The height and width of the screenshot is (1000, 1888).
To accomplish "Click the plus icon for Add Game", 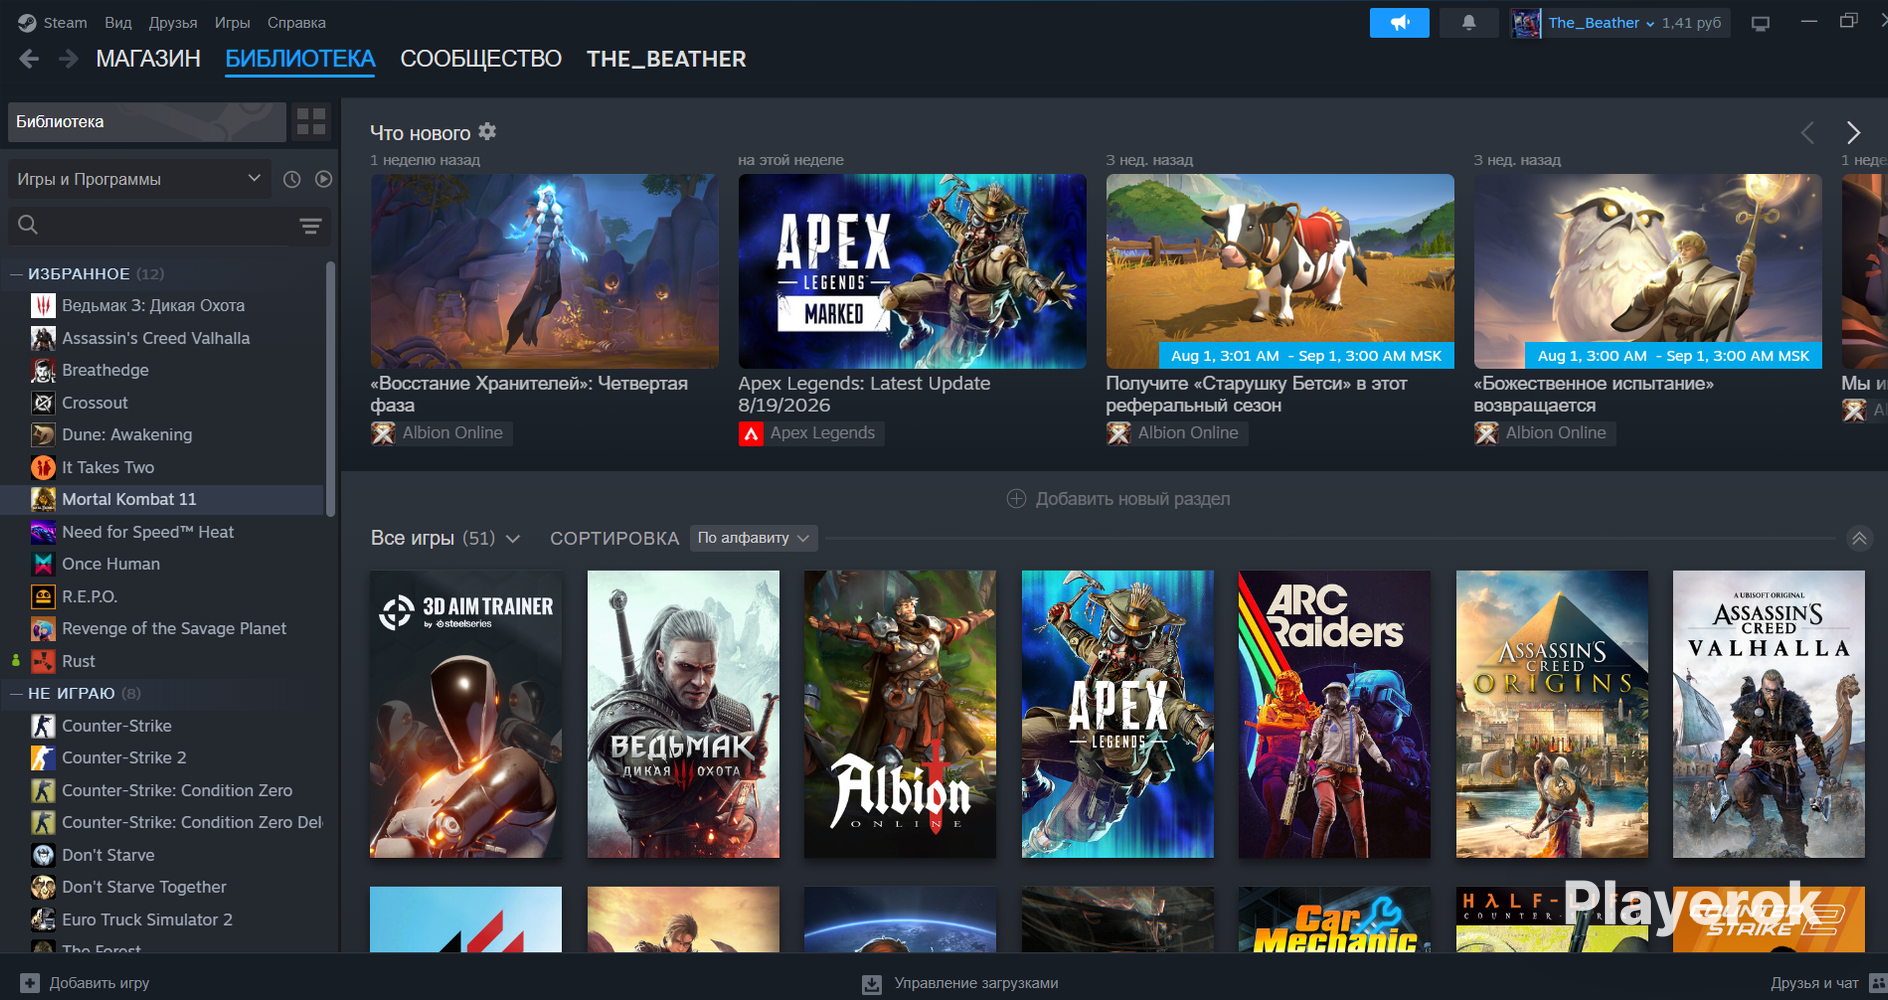I will tap(30, 983).
